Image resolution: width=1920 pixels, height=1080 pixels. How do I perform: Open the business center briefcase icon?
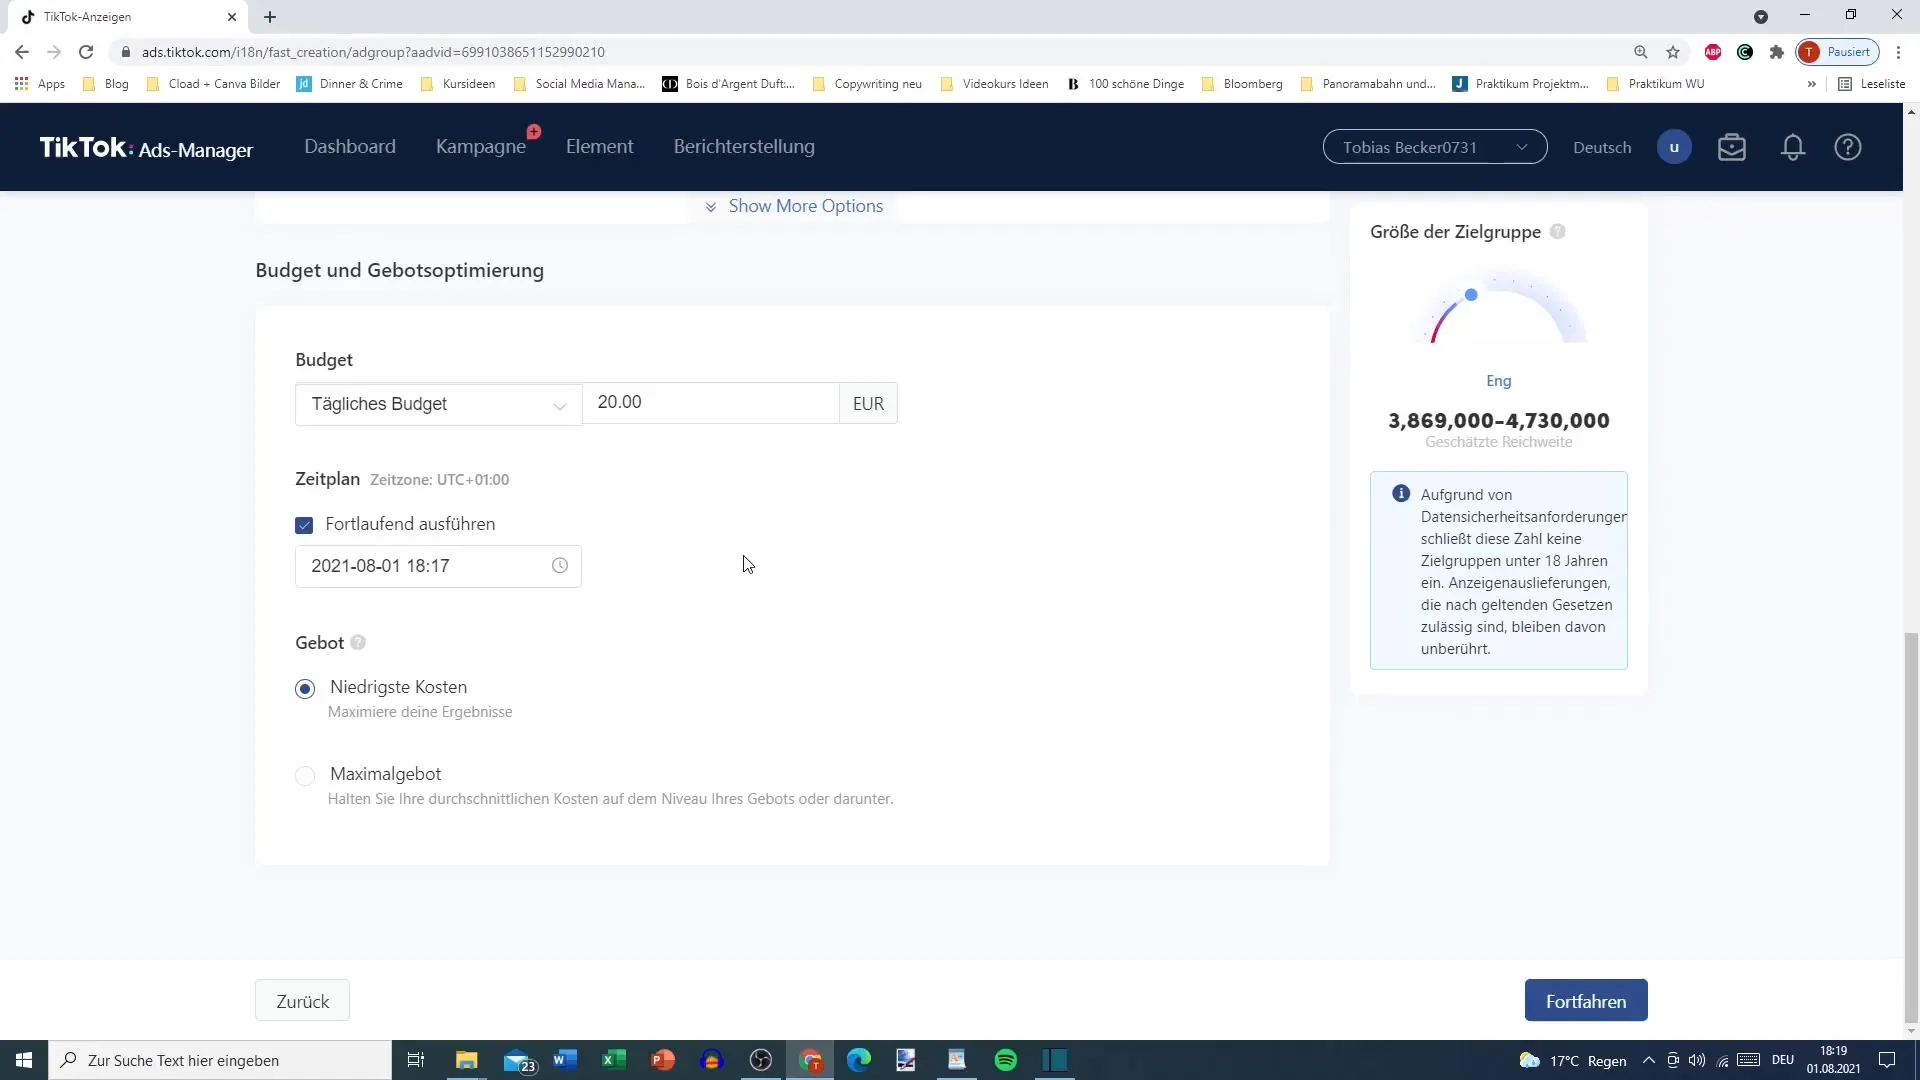[1732, 147]
